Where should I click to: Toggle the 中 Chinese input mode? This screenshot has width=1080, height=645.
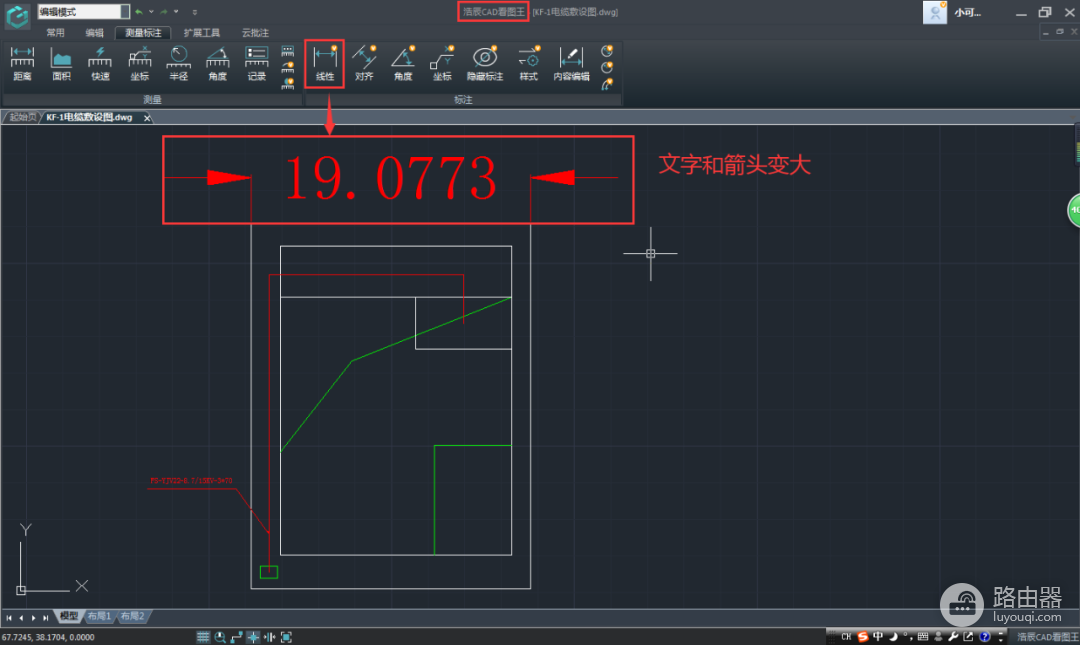878,637
